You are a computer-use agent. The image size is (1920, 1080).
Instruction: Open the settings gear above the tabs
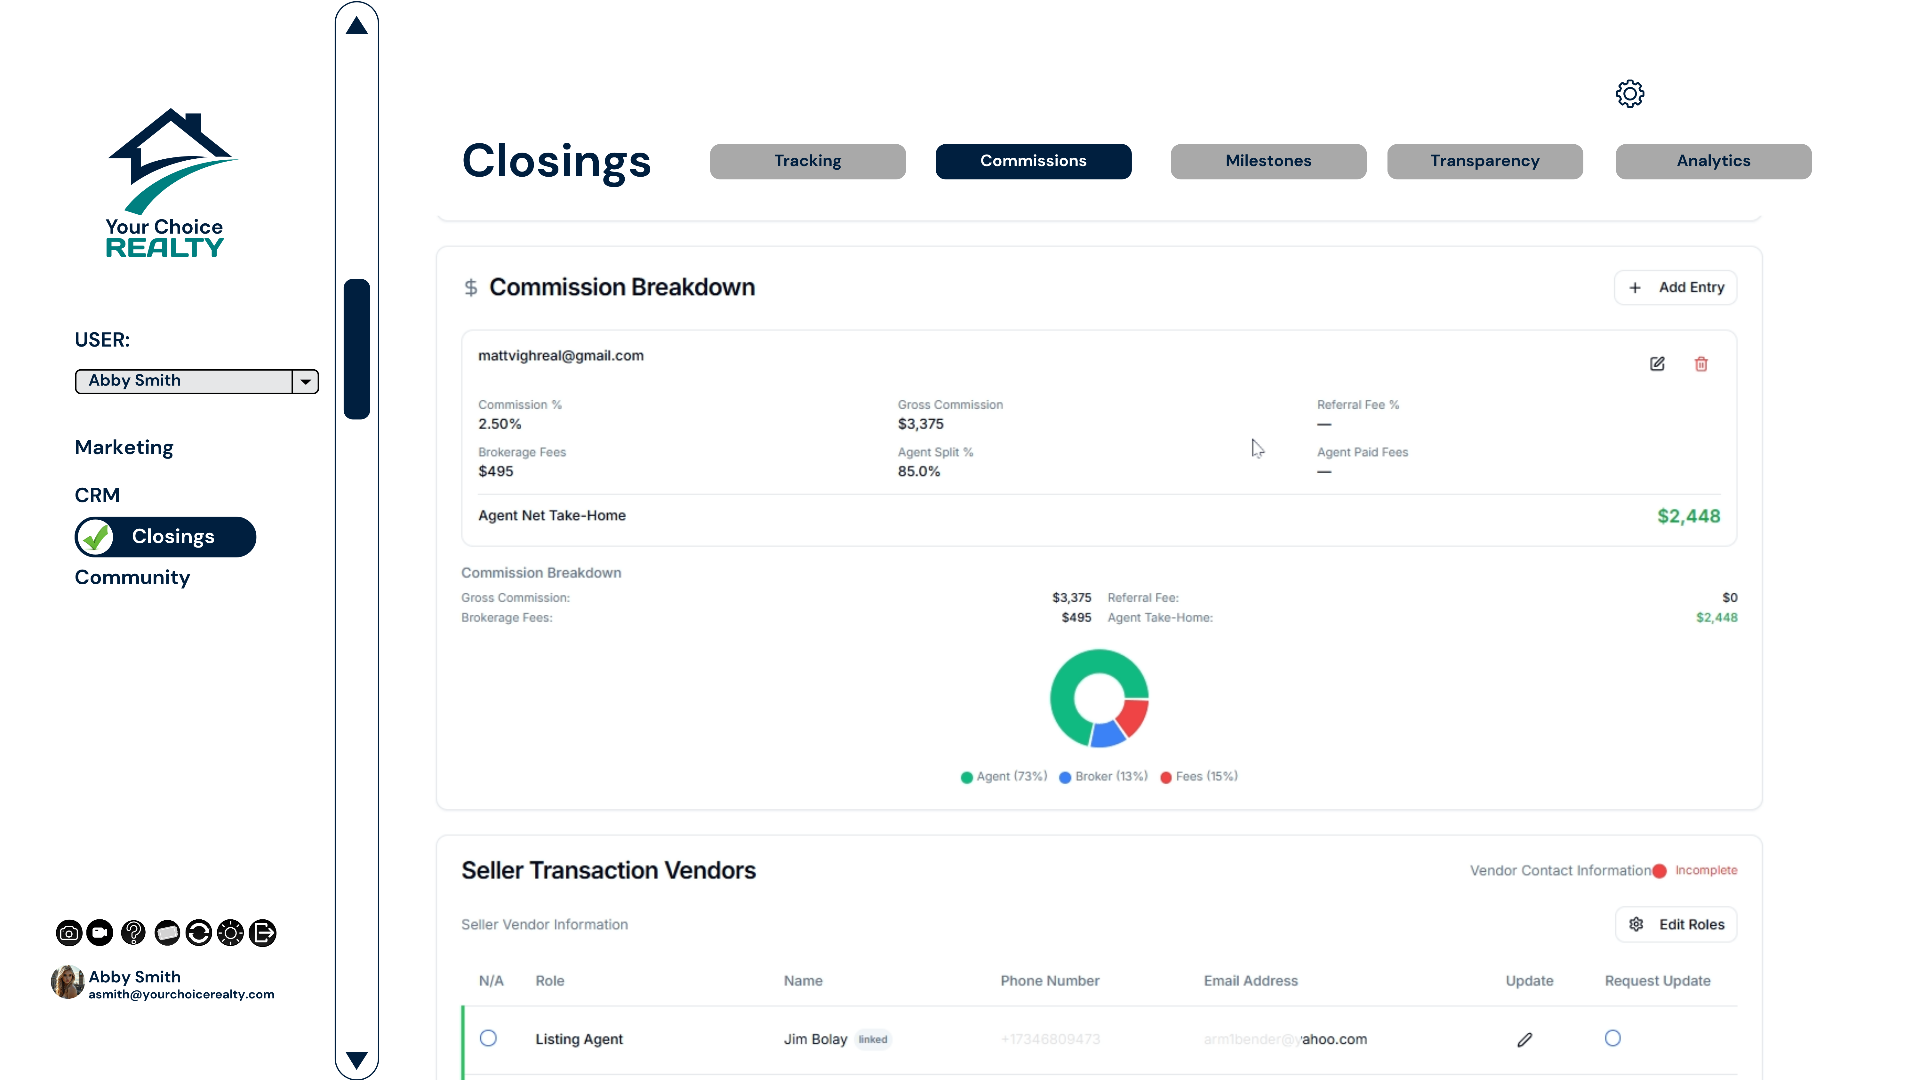pyautogui.click(x=1630, y=94)
